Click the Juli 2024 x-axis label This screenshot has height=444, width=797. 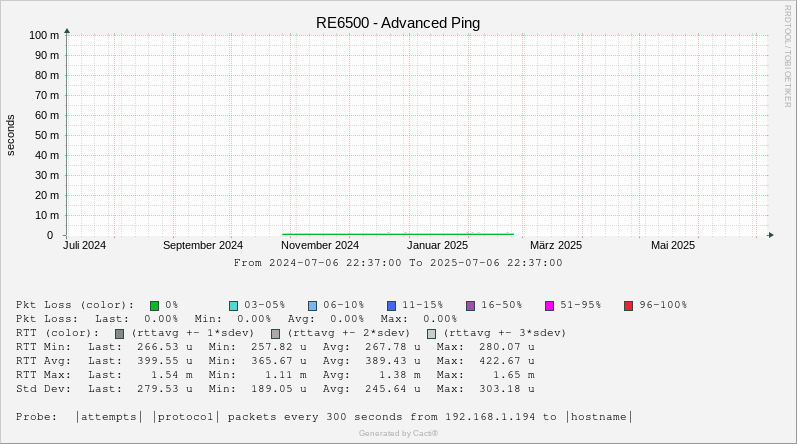point(84,245)
